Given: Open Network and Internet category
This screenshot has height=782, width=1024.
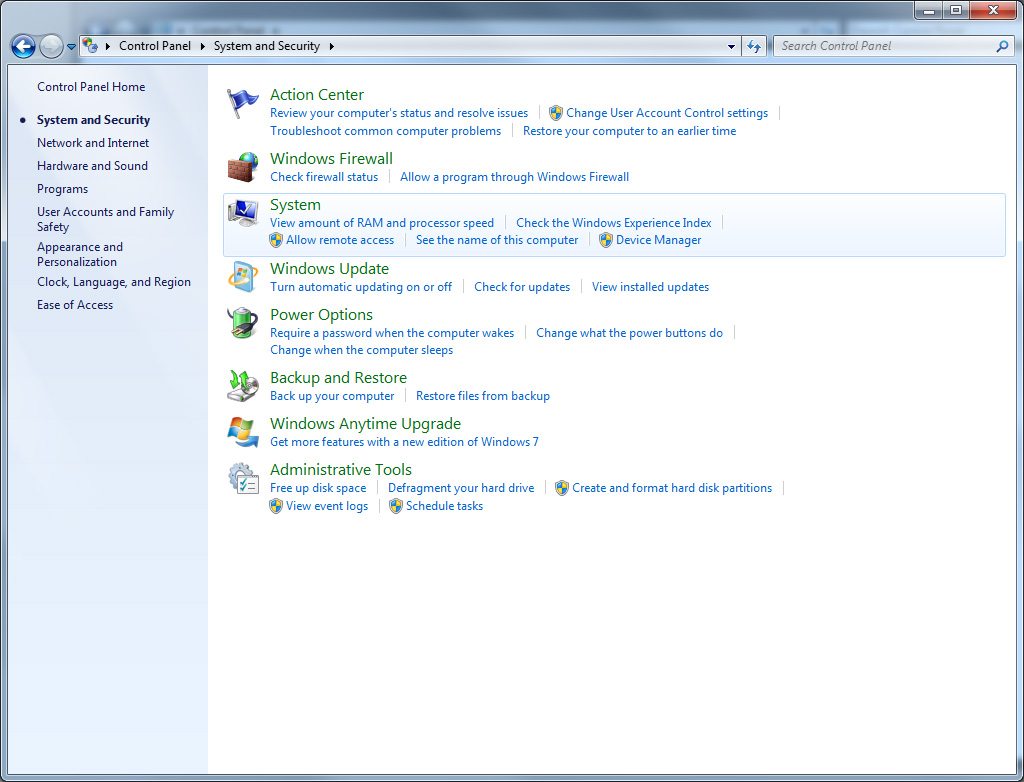Looking at the screenshot, I should (93, 143).
